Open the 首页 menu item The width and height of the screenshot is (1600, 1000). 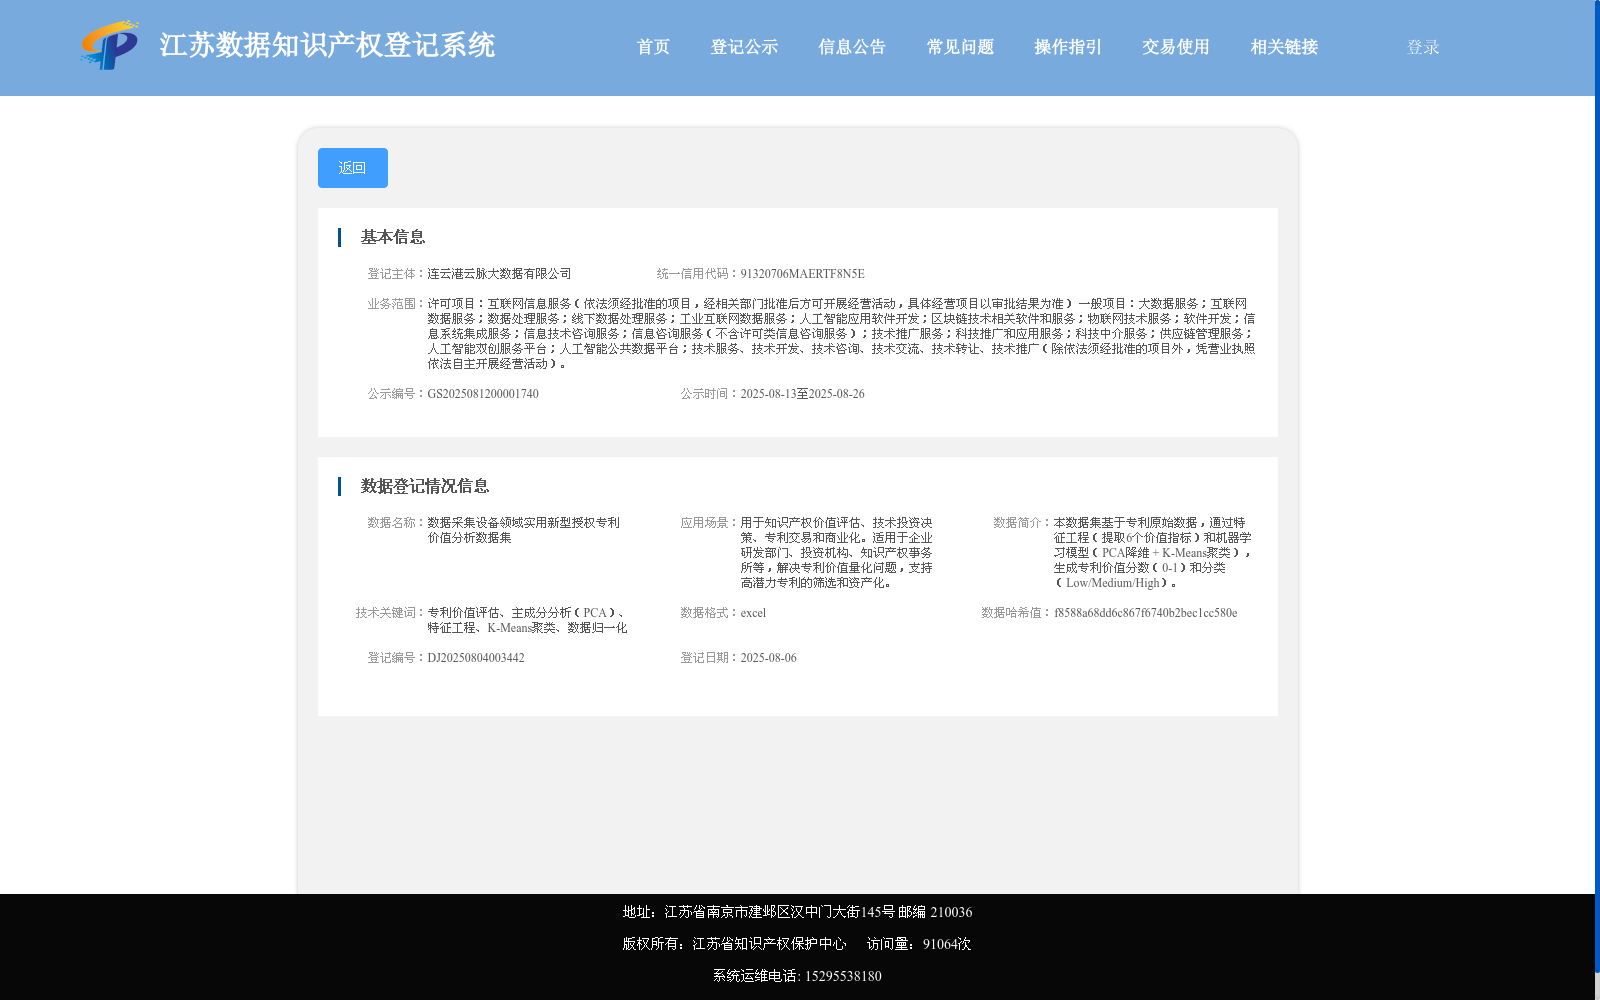pos(653,47)
